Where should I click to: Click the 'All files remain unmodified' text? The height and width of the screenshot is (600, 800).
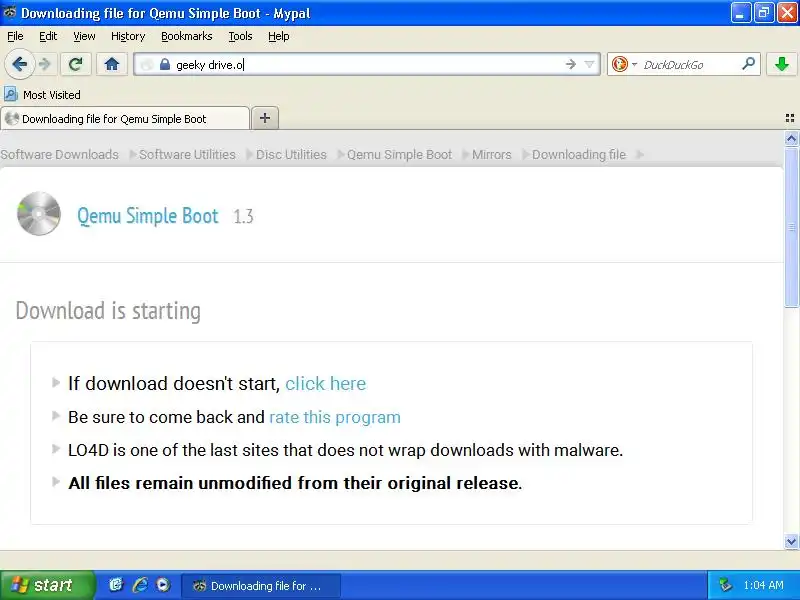pos(295,483)
